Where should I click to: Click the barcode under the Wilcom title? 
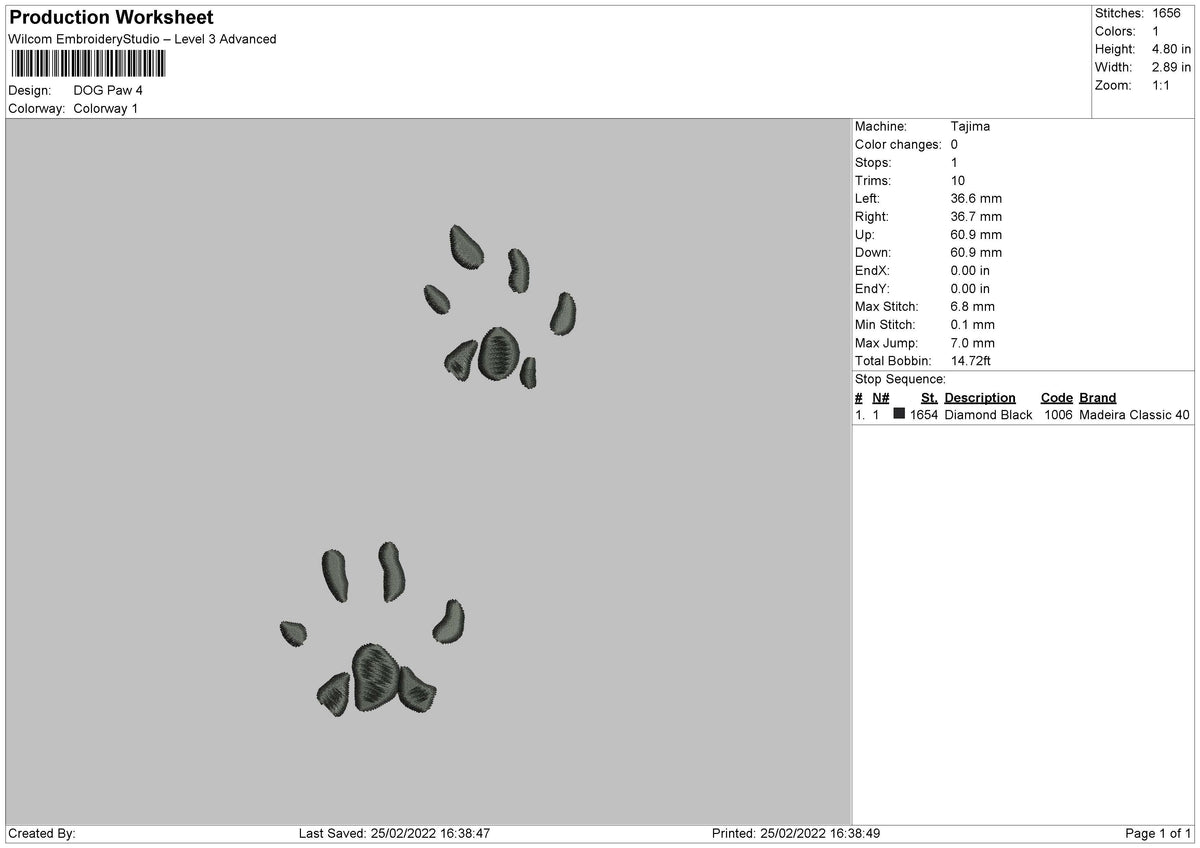click(x=89, y=64)
